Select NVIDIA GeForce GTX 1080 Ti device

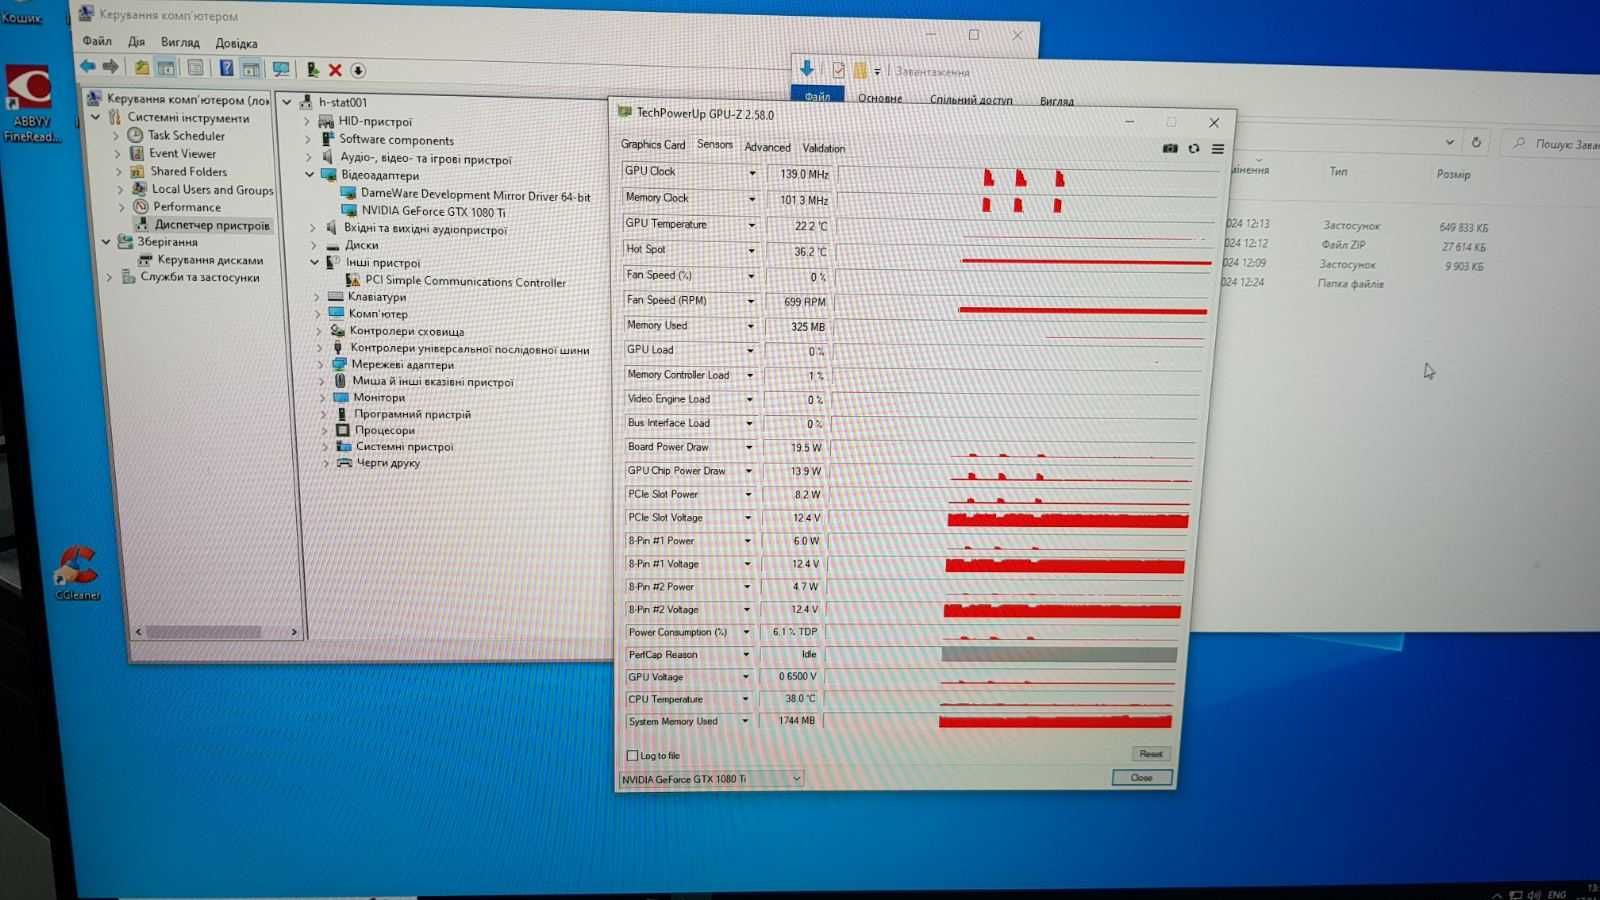pos(433,211)
